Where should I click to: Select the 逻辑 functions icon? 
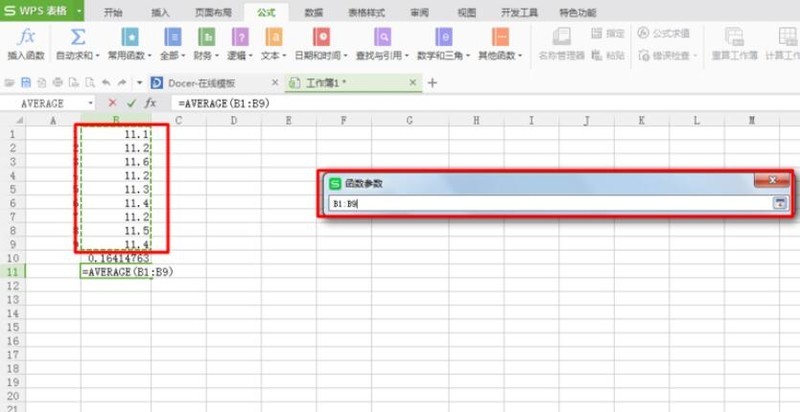tap(240, 37)
